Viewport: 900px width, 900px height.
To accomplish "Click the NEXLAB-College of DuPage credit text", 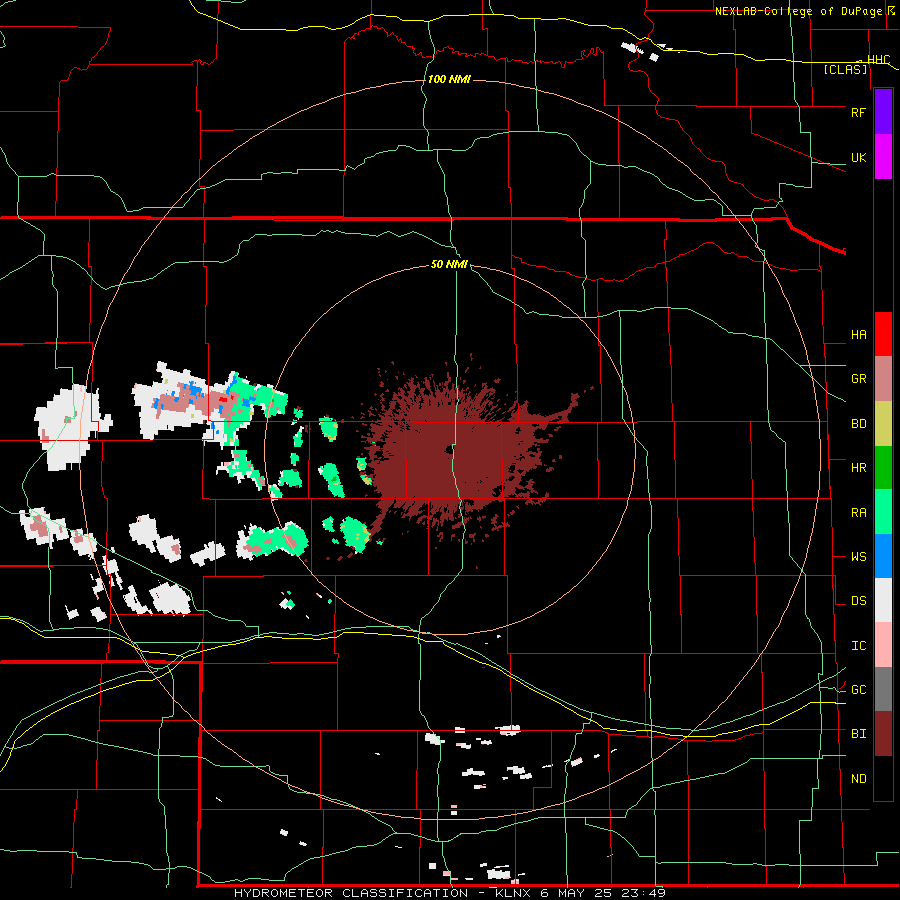I will point(798,11).
